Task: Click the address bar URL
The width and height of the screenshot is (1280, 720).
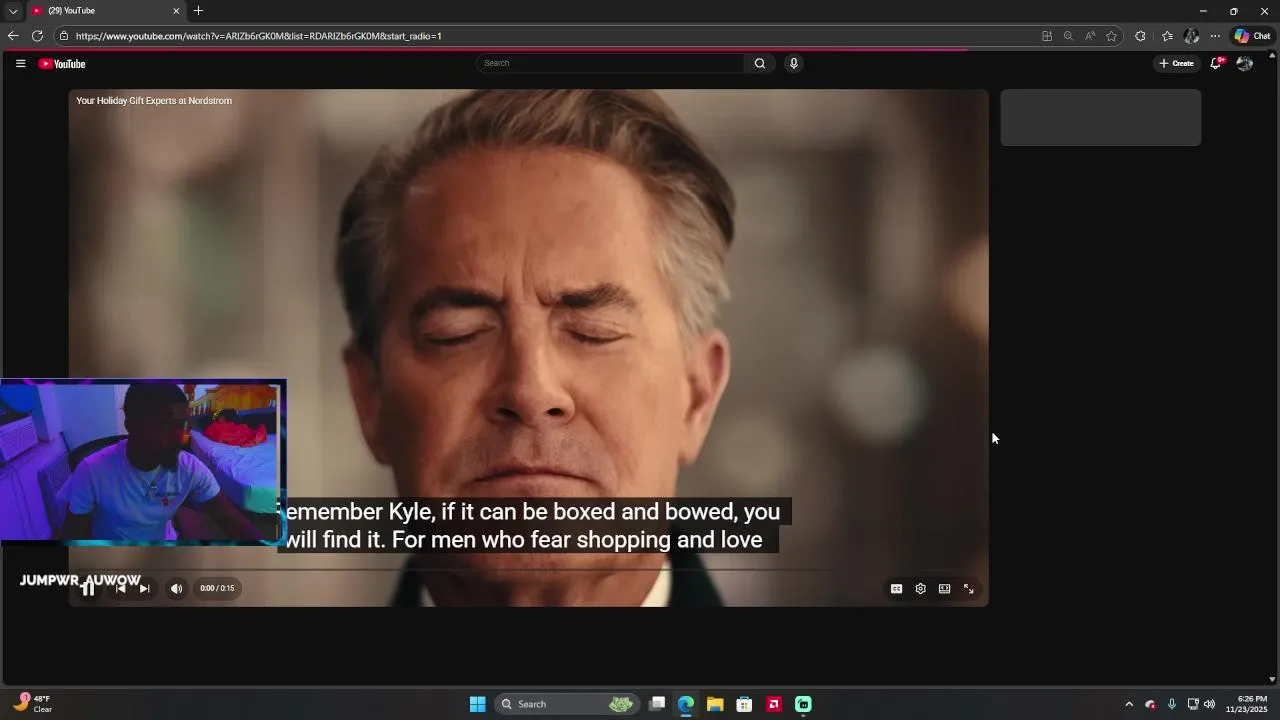Action: (259, 36)
